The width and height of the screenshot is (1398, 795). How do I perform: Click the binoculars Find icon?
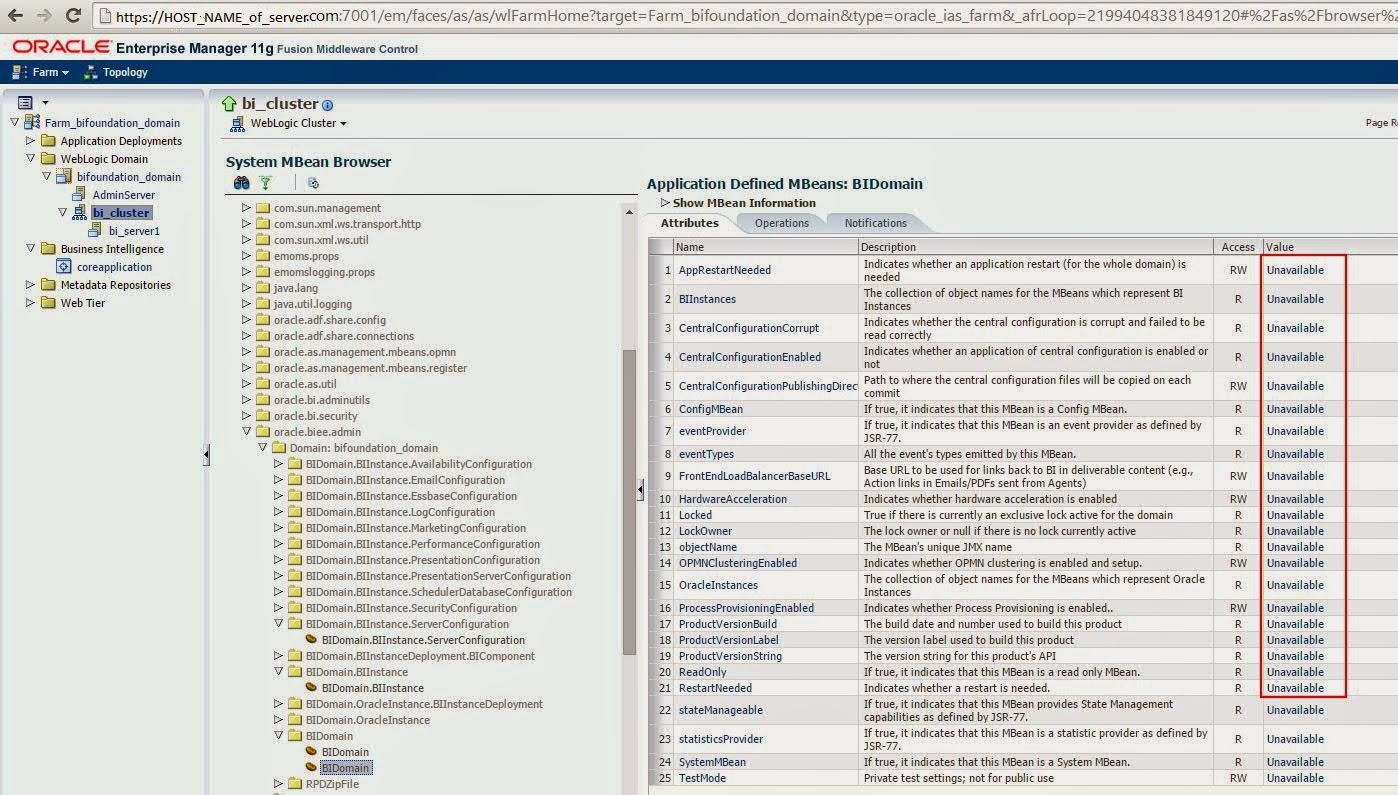point(241,183)
